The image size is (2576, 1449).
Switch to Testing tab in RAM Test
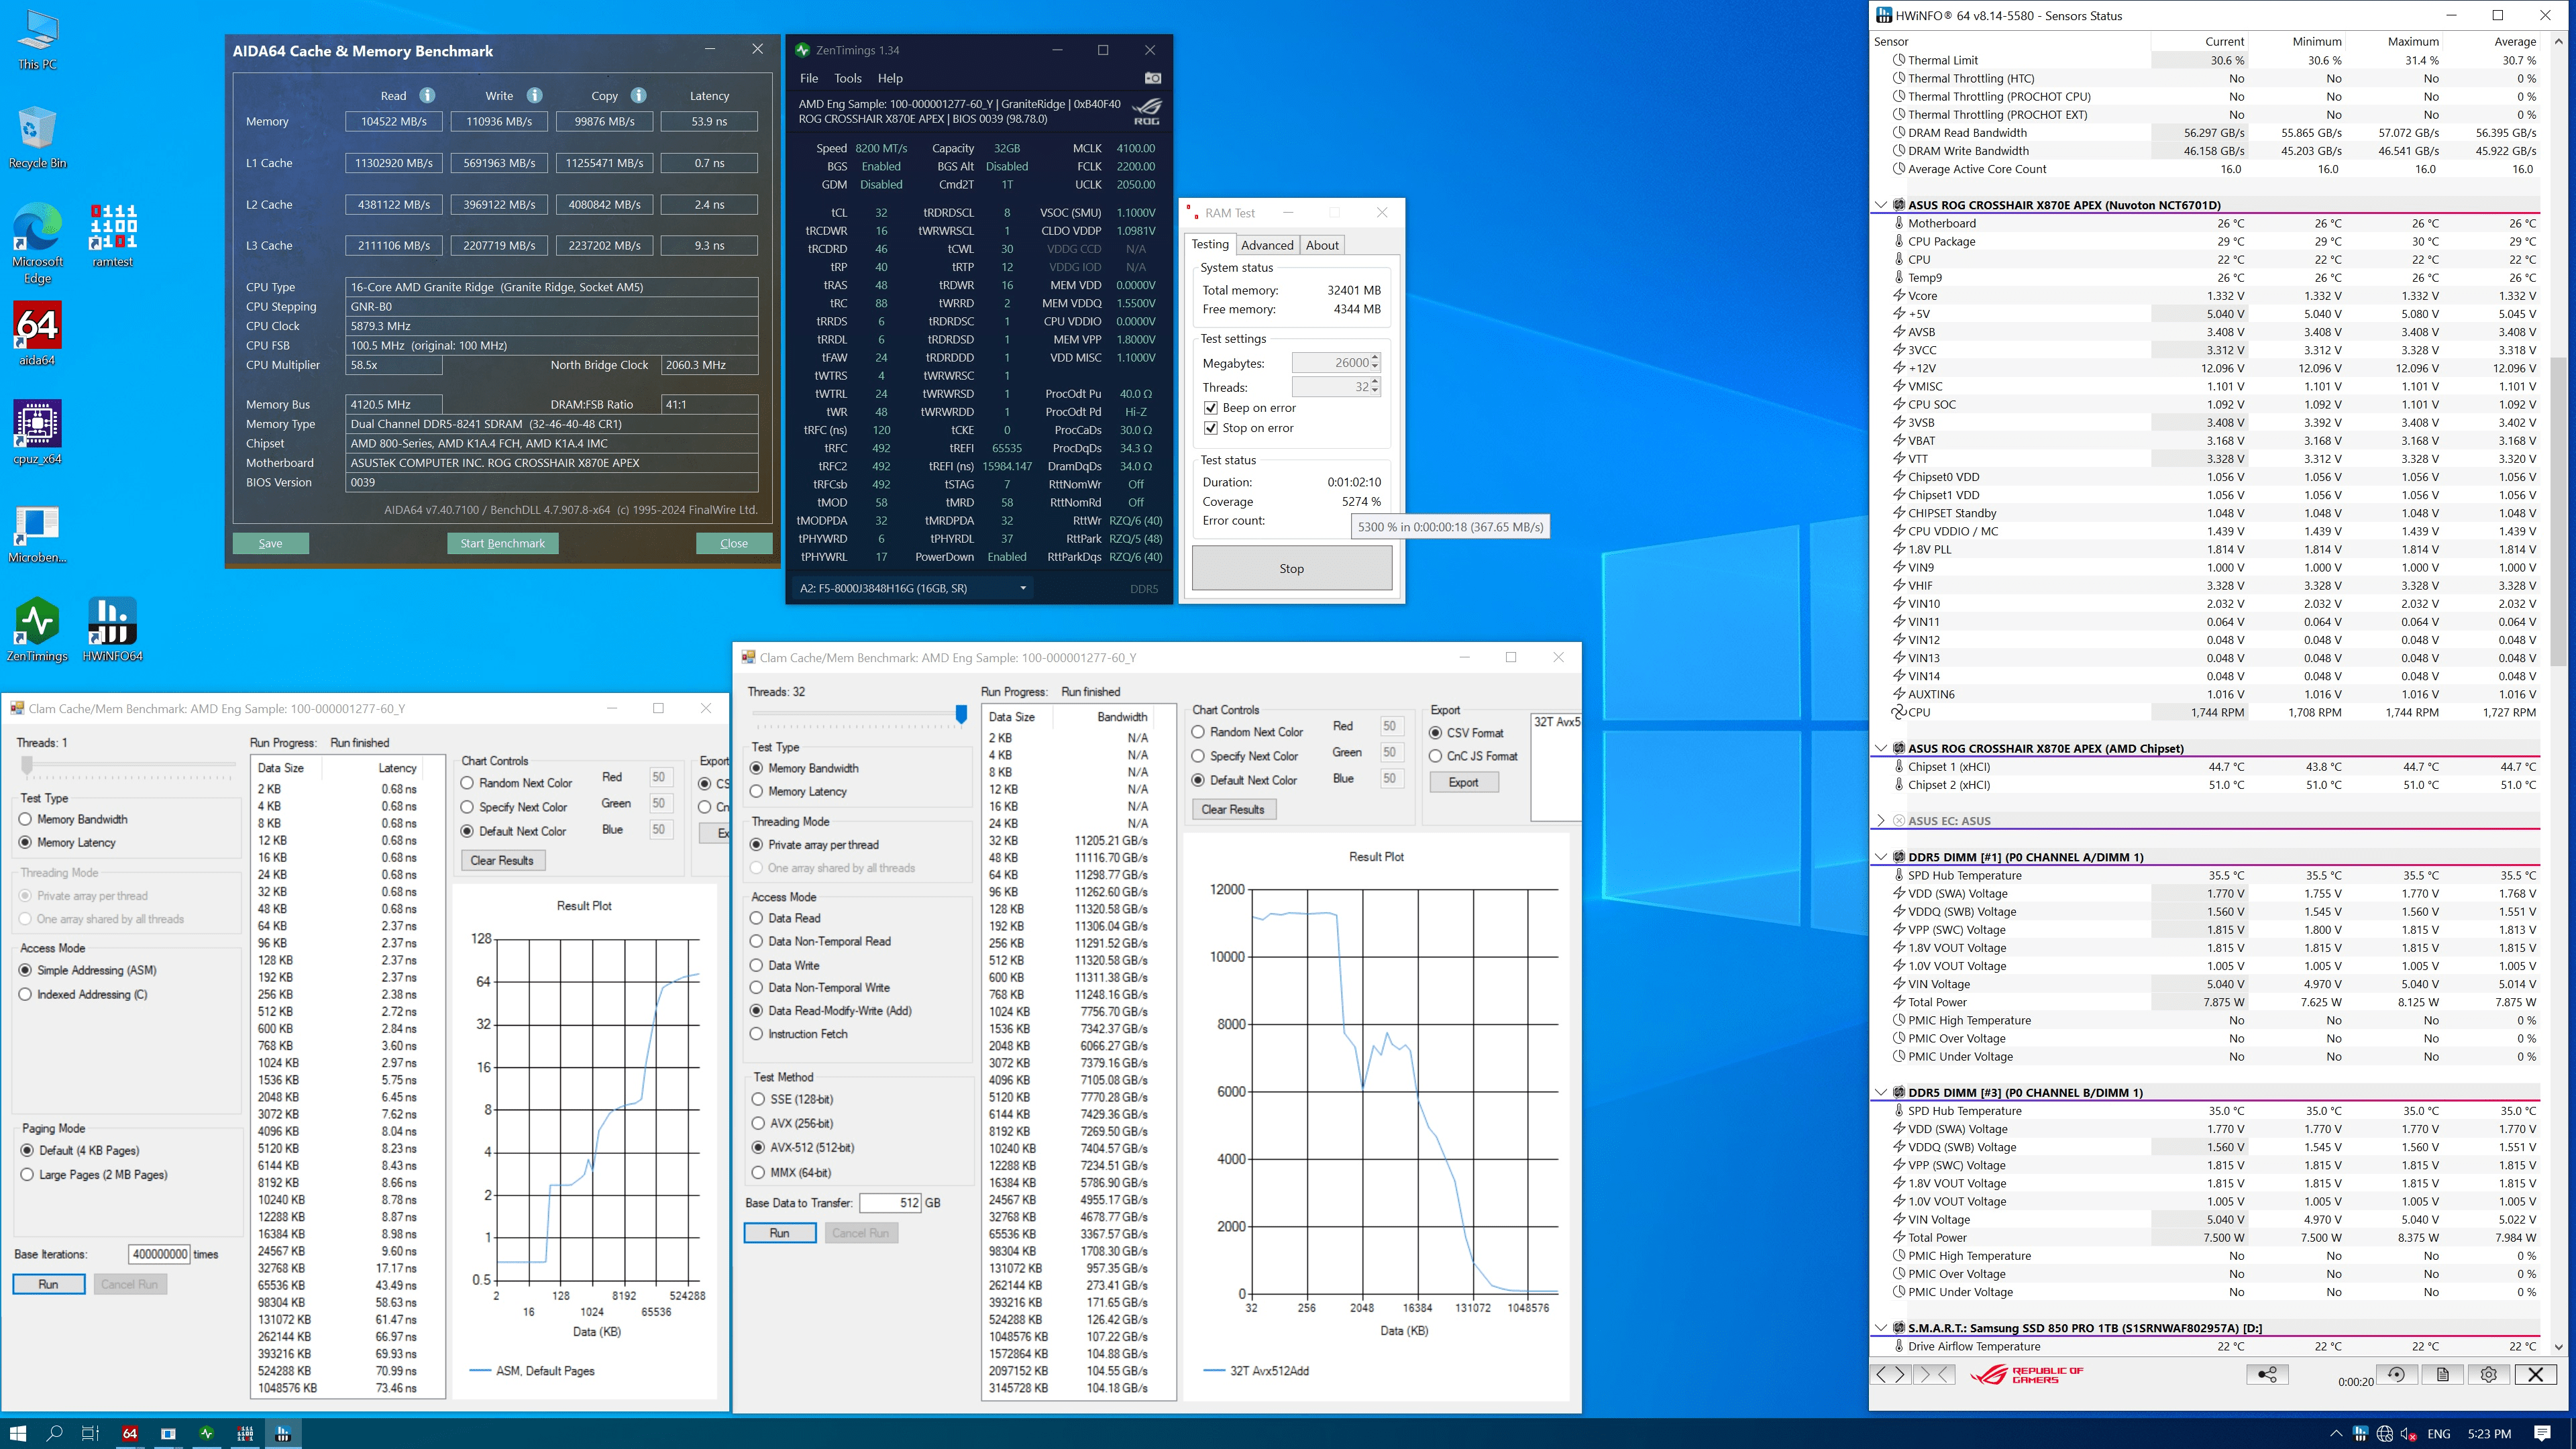pos(1210,244)
